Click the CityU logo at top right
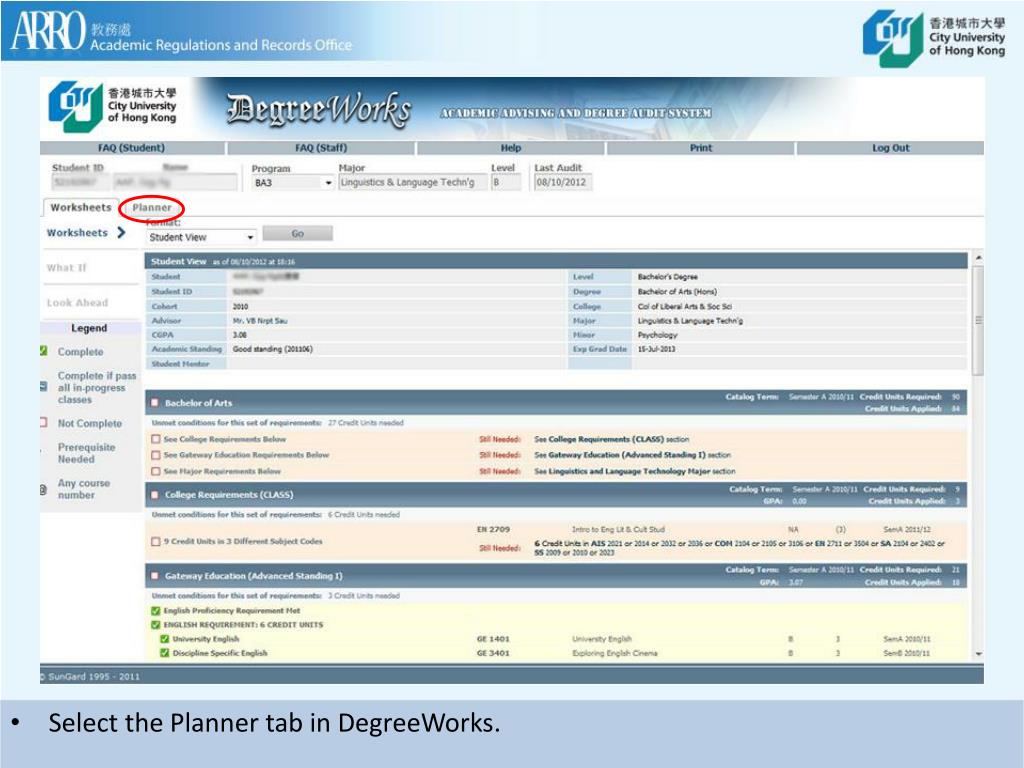This screenshot has height=768, width=1024. [934, 38]
